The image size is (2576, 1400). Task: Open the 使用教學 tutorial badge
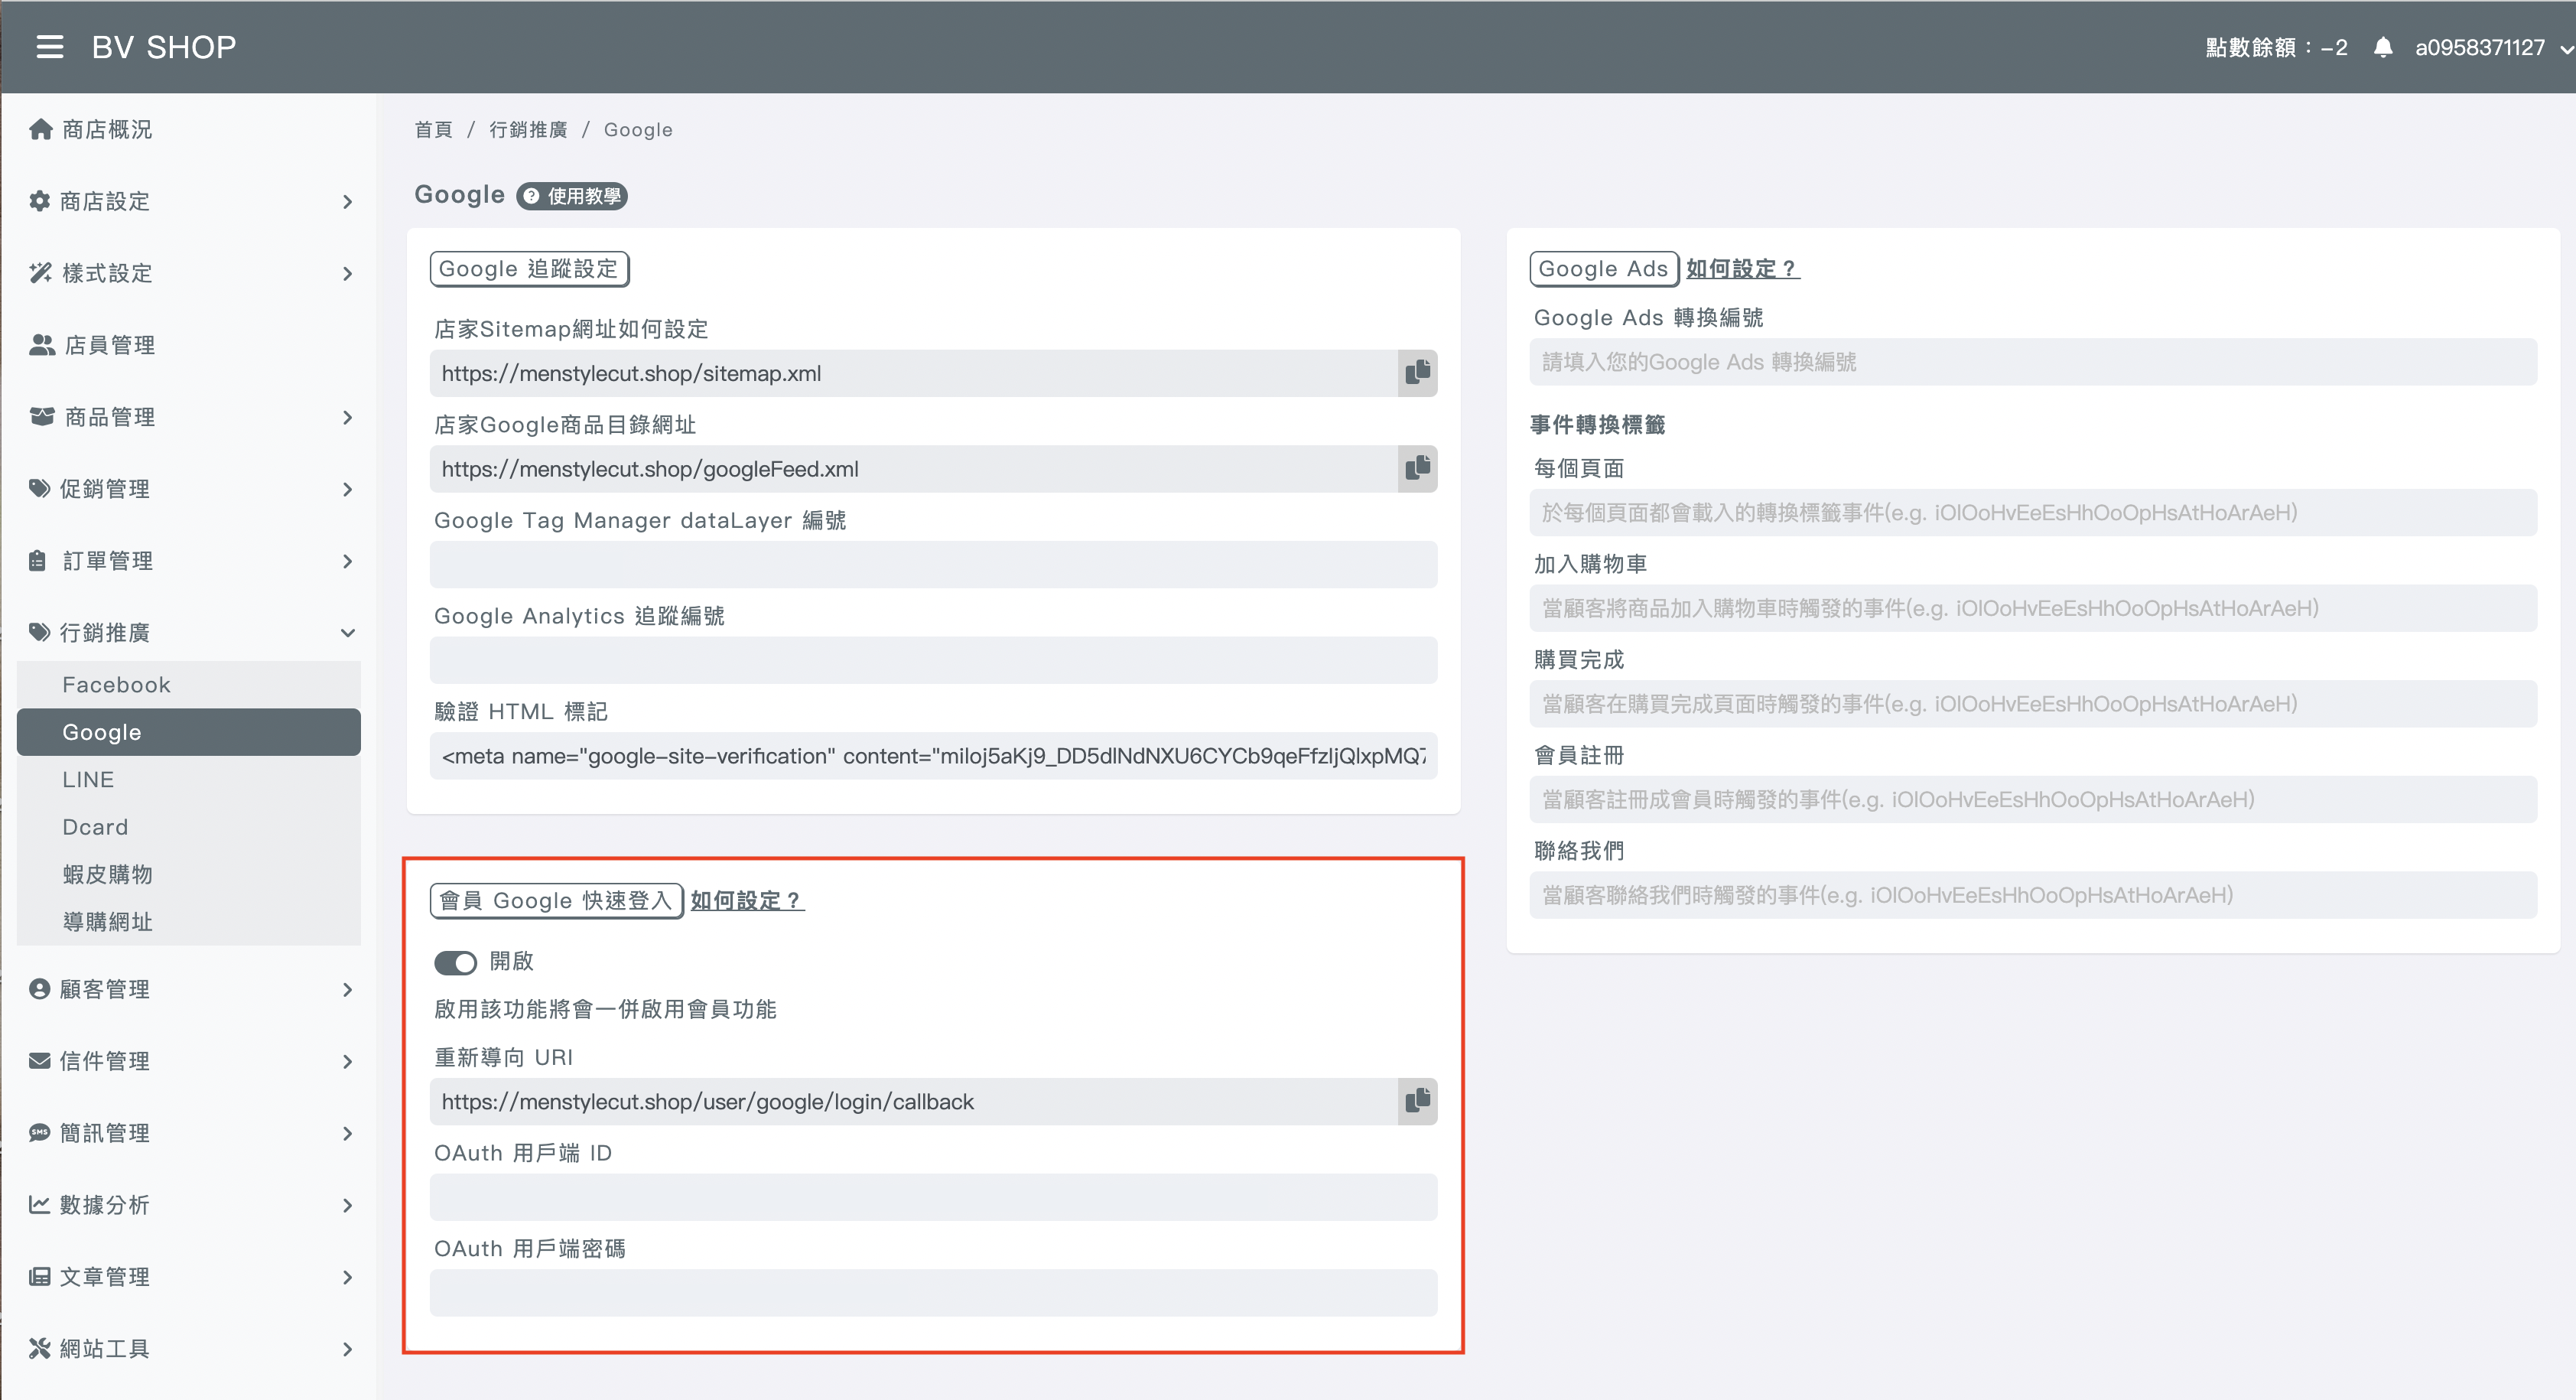tap(572, 196)
